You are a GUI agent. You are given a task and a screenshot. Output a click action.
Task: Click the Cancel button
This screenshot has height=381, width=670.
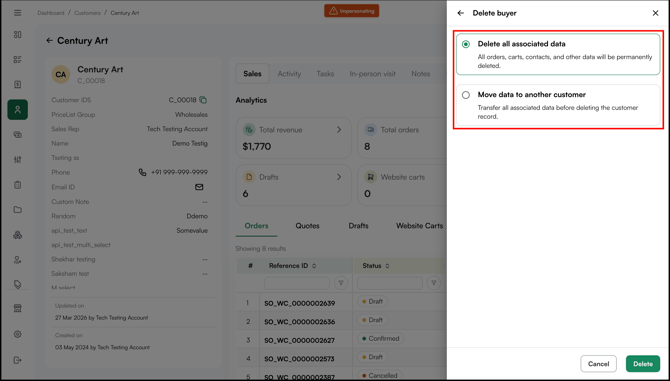[598, 364]
